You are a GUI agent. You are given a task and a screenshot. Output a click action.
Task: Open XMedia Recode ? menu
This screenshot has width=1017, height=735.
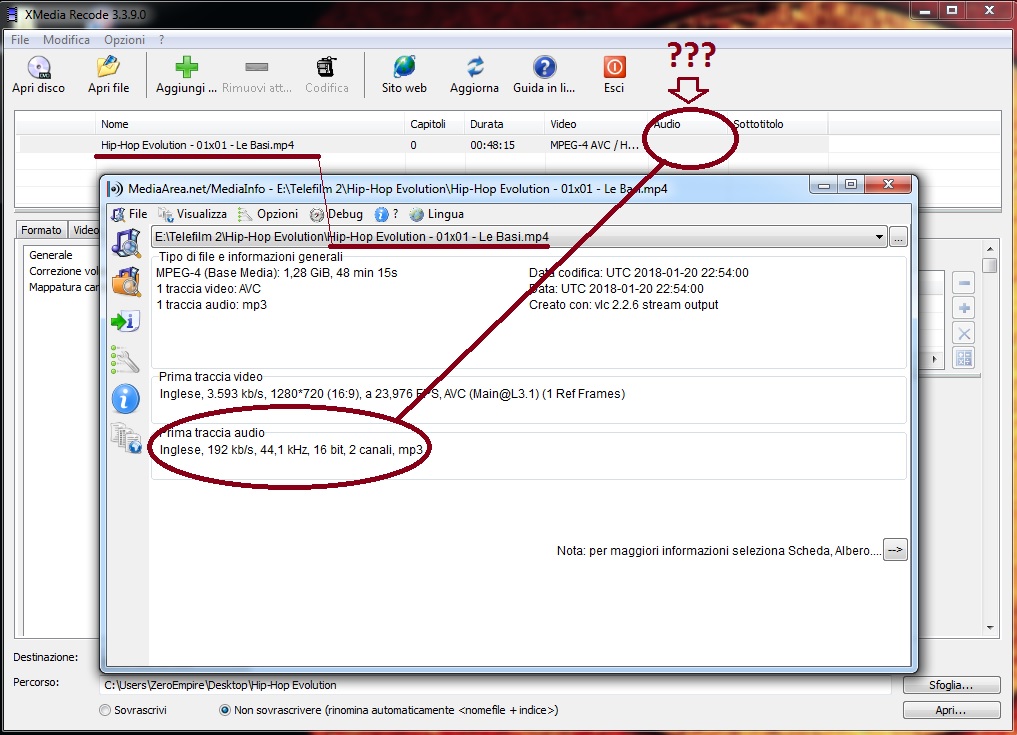click(162, 40)
